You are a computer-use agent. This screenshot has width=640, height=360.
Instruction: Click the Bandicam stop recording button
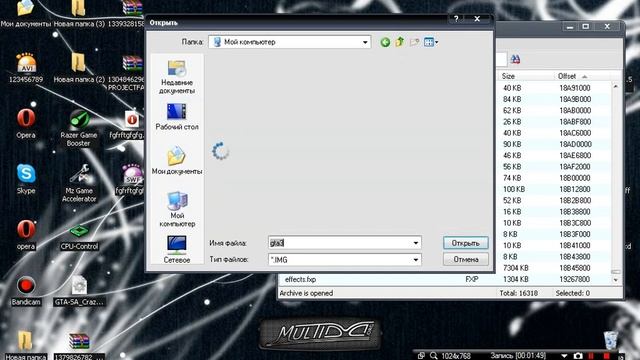click(607, 356)
